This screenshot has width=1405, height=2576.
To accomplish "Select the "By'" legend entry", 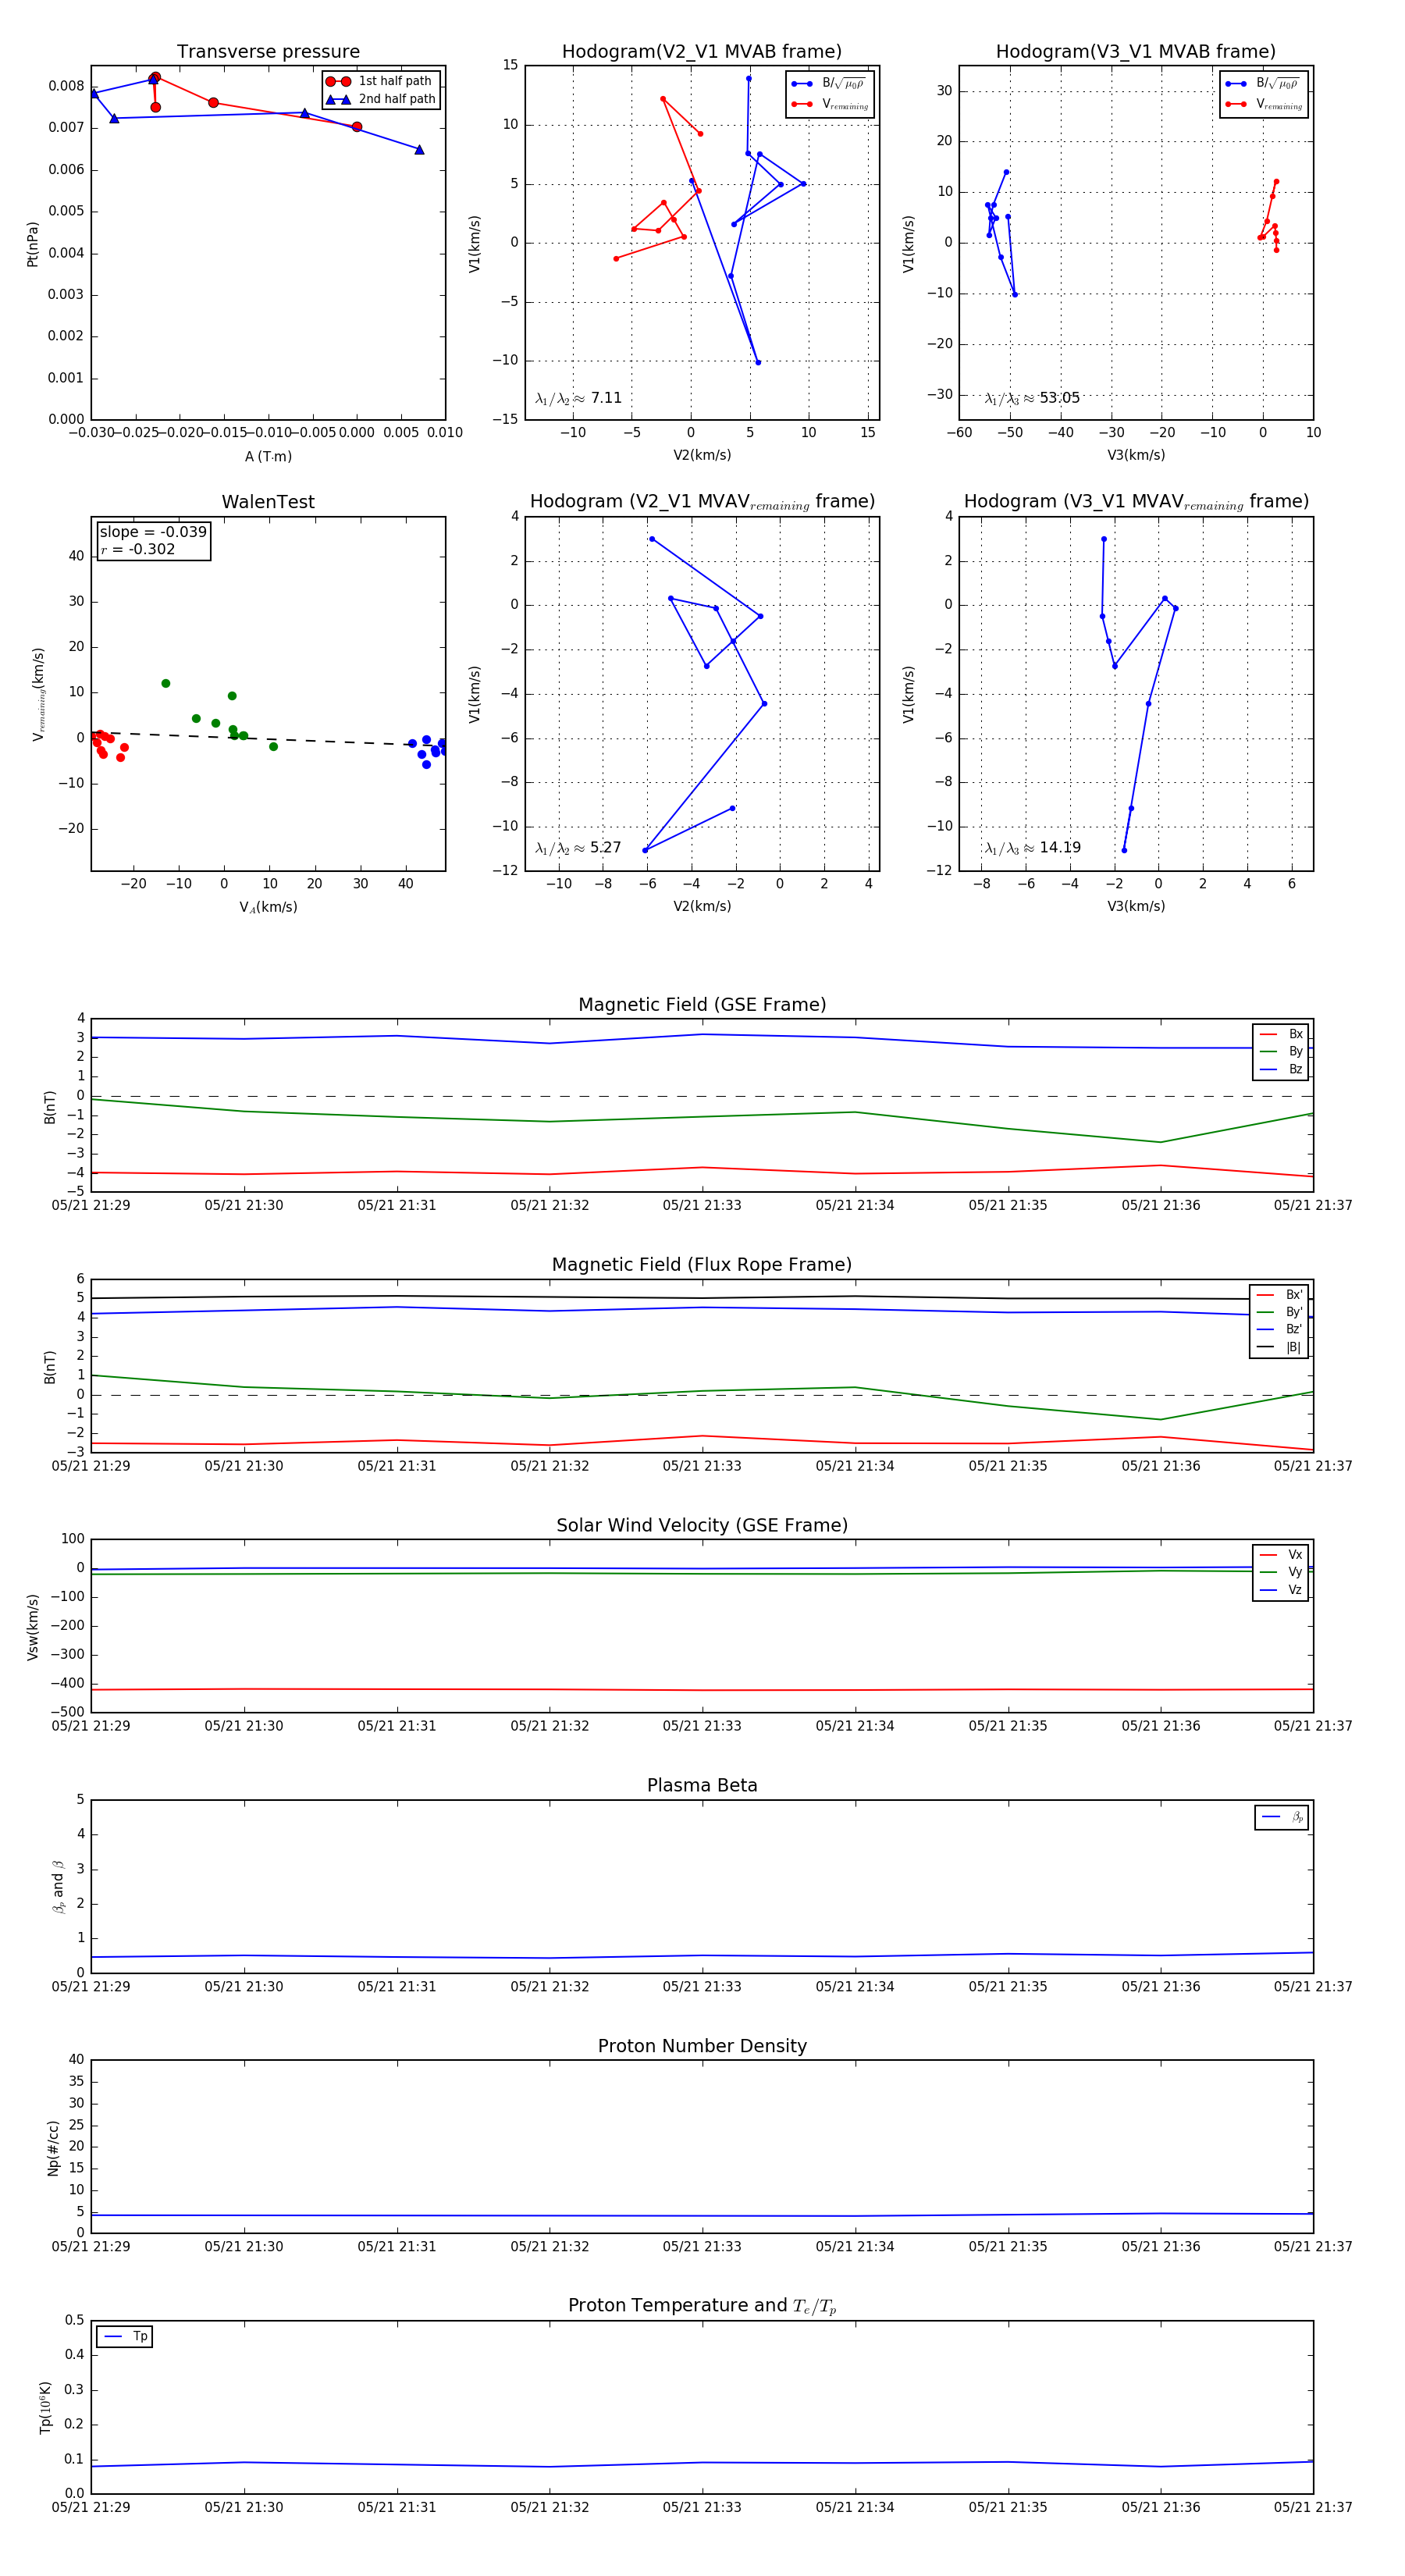I will click(x=1279, y=1312).
